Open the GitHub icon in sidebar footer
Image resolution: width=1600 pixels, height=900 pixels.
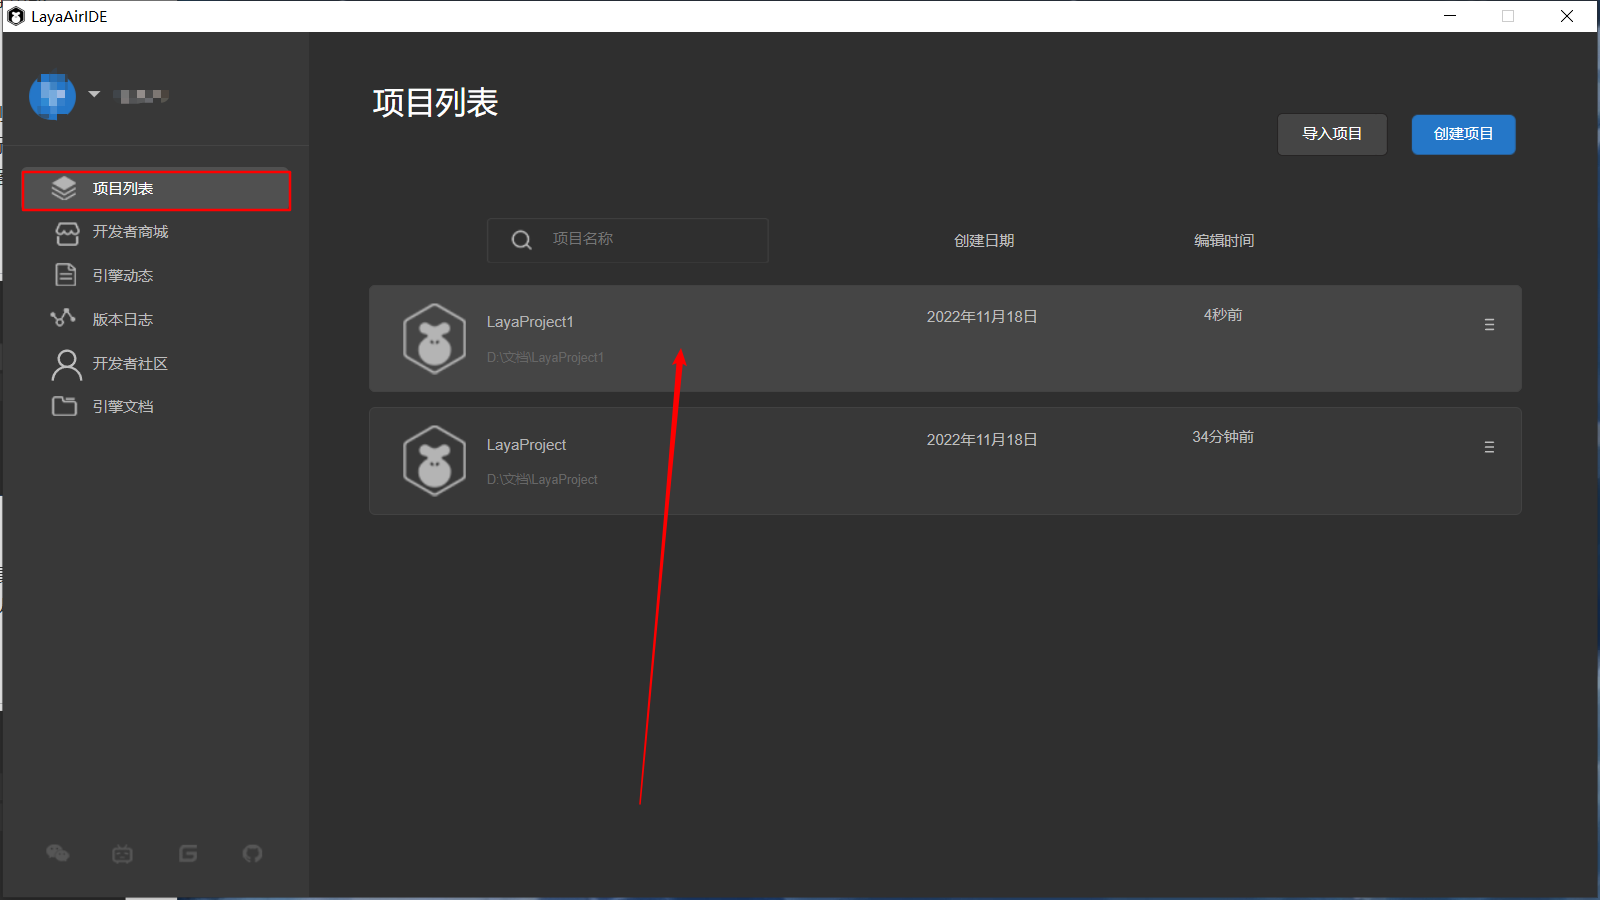[x=253, y=853]
